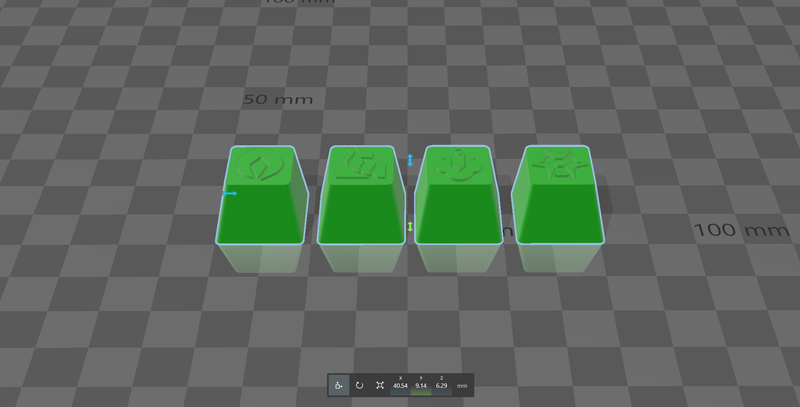Choose the Scale tool icon
Viewport: 800px width, 407px height.
pyautogui.click(x=380, y=385)
